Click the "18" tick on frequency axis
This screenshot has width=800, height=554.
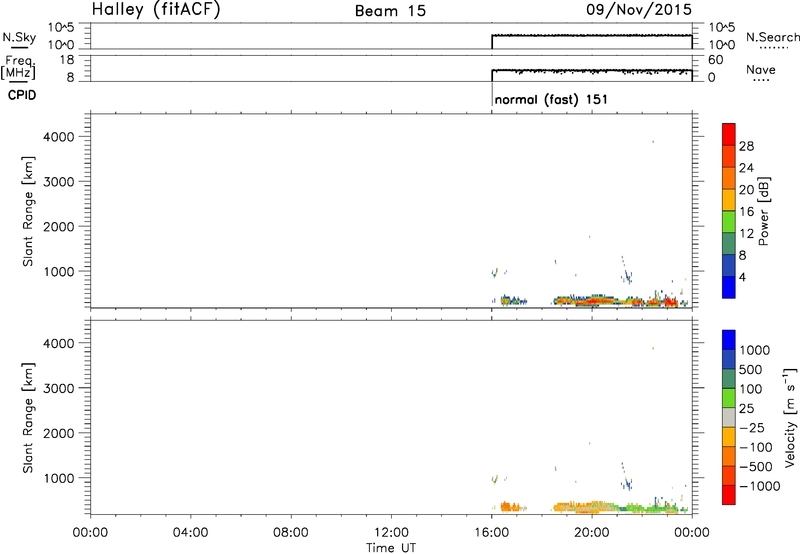tap(67, 60)
